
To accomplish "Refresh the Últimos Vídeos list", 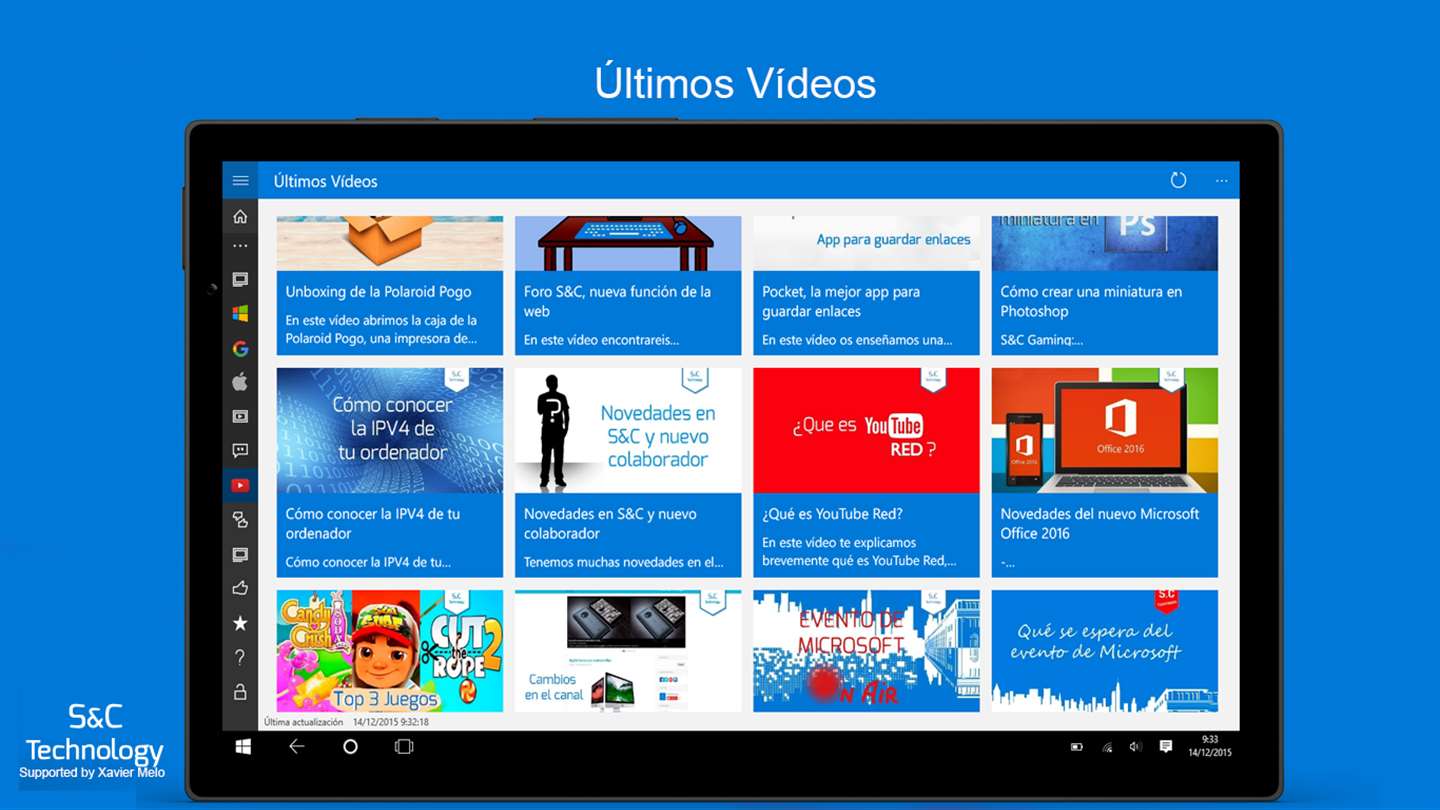I will point(1178,181).
